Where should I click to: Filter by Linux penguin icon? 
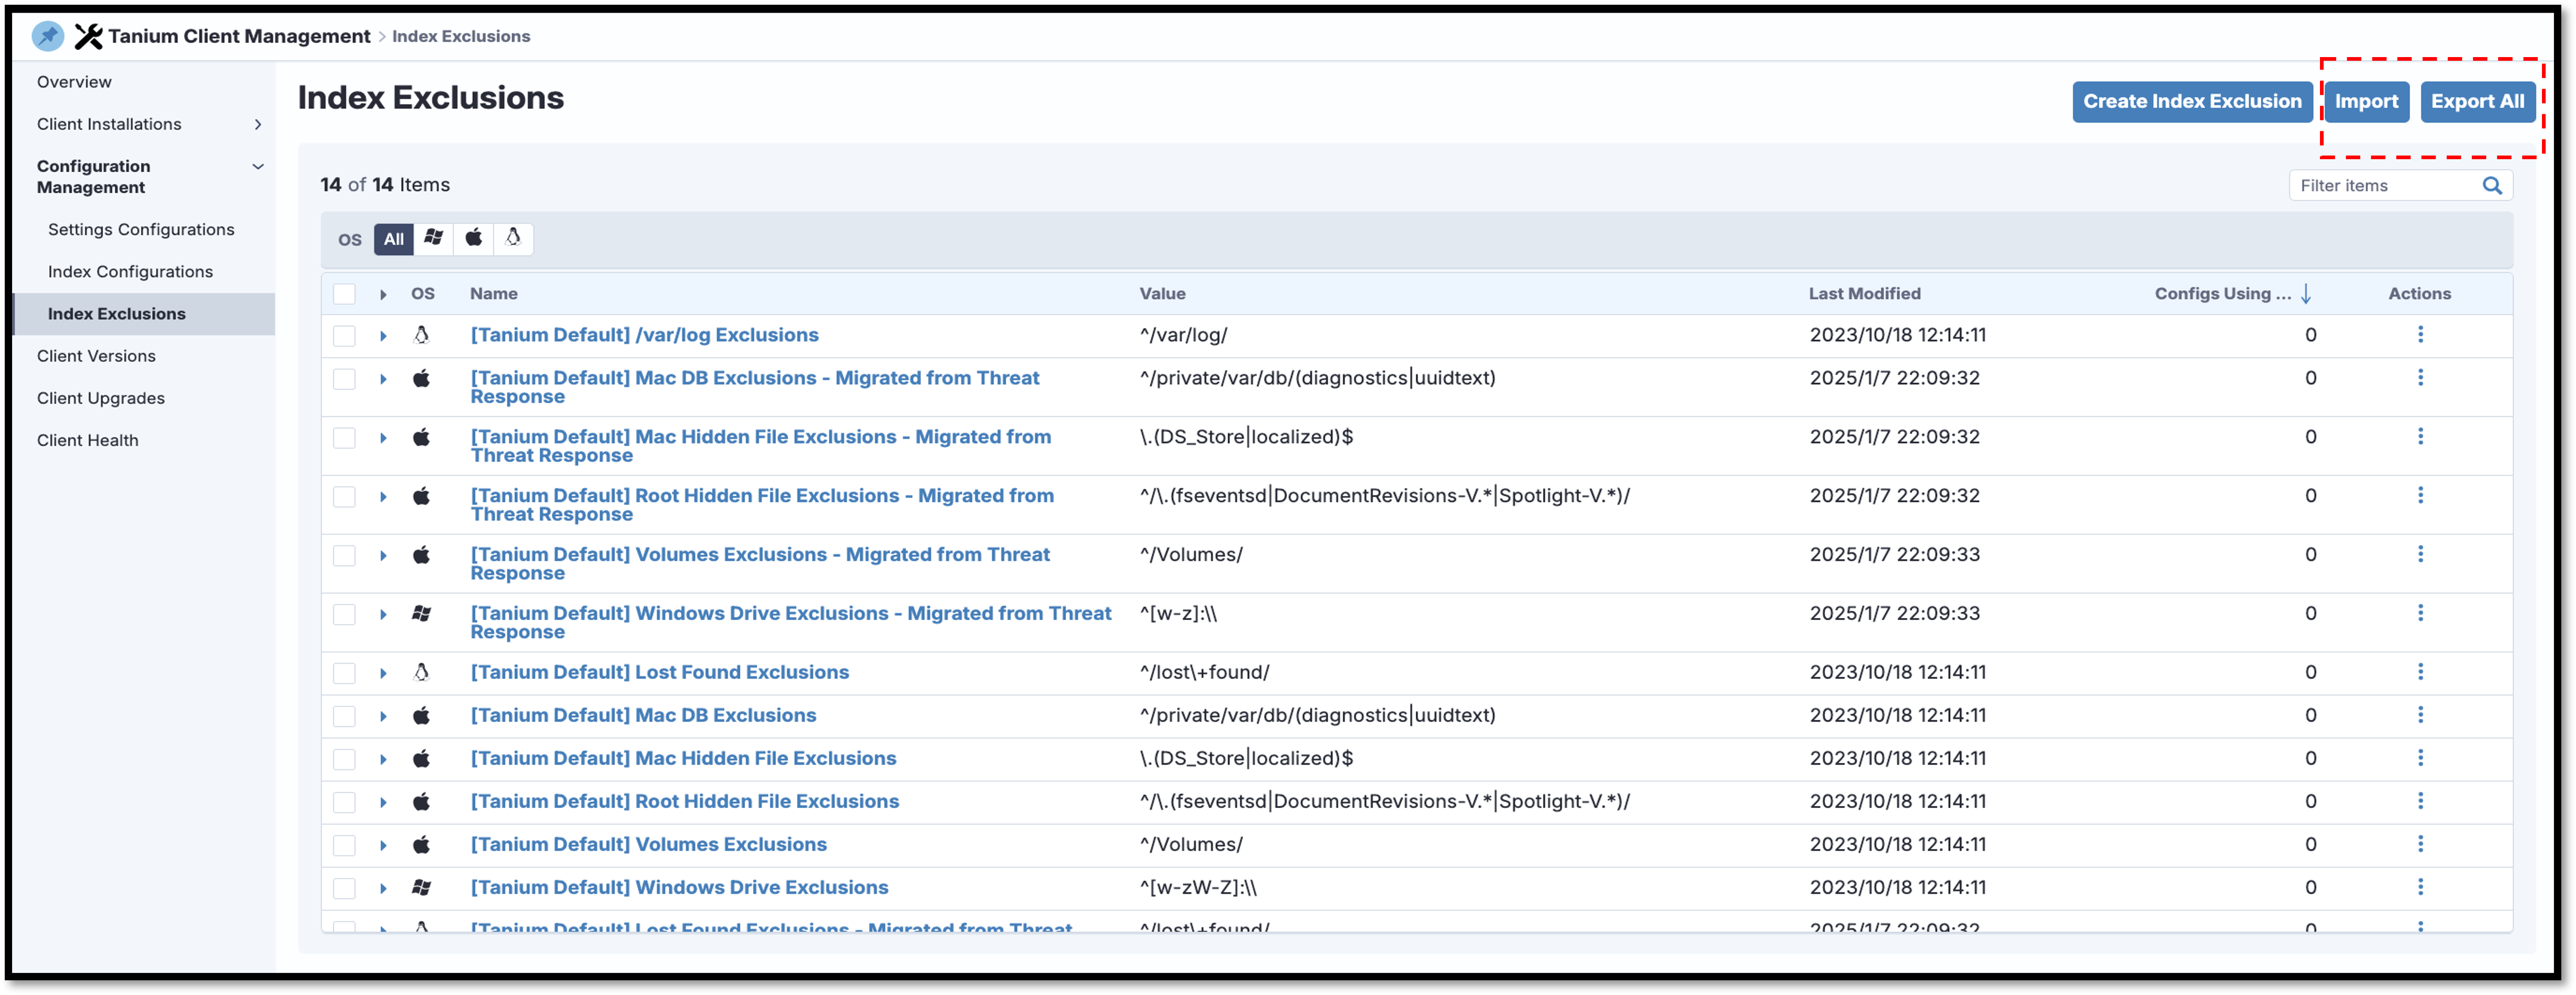tap(513, 238)
